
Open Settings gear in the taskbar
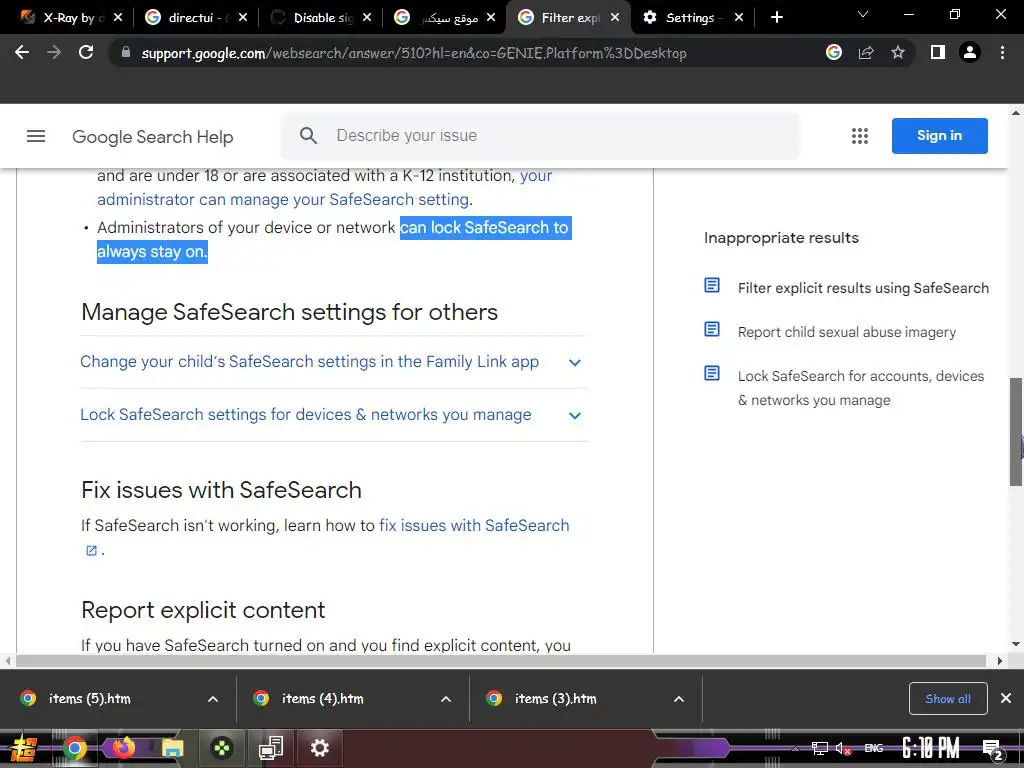pos(319,748)
